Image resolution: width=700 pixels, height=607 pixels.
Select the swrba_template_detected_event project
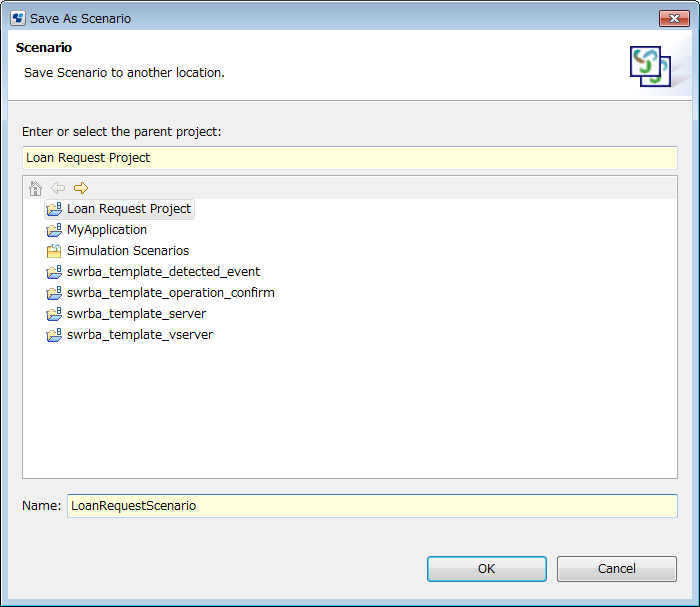(x=163, y=272)
